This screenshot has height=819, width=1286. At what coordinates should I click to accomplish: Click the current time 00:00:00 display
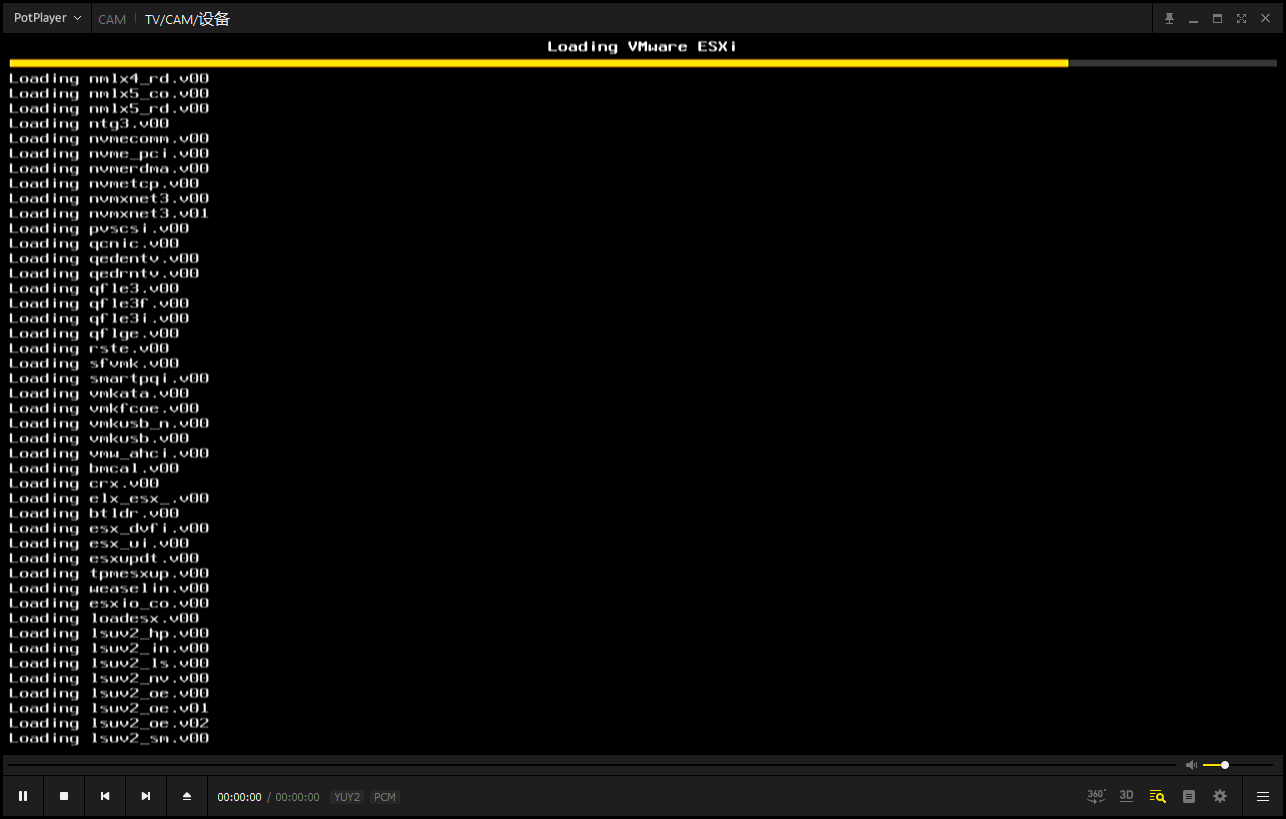click(239, 797)
